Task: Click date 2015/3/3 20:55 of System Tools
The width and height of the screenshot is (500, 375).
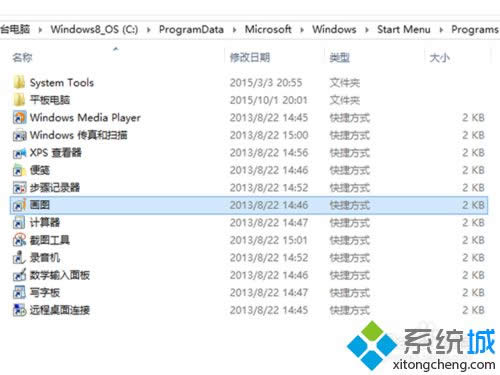Action: pyautogui.click(x=266, y=82)
